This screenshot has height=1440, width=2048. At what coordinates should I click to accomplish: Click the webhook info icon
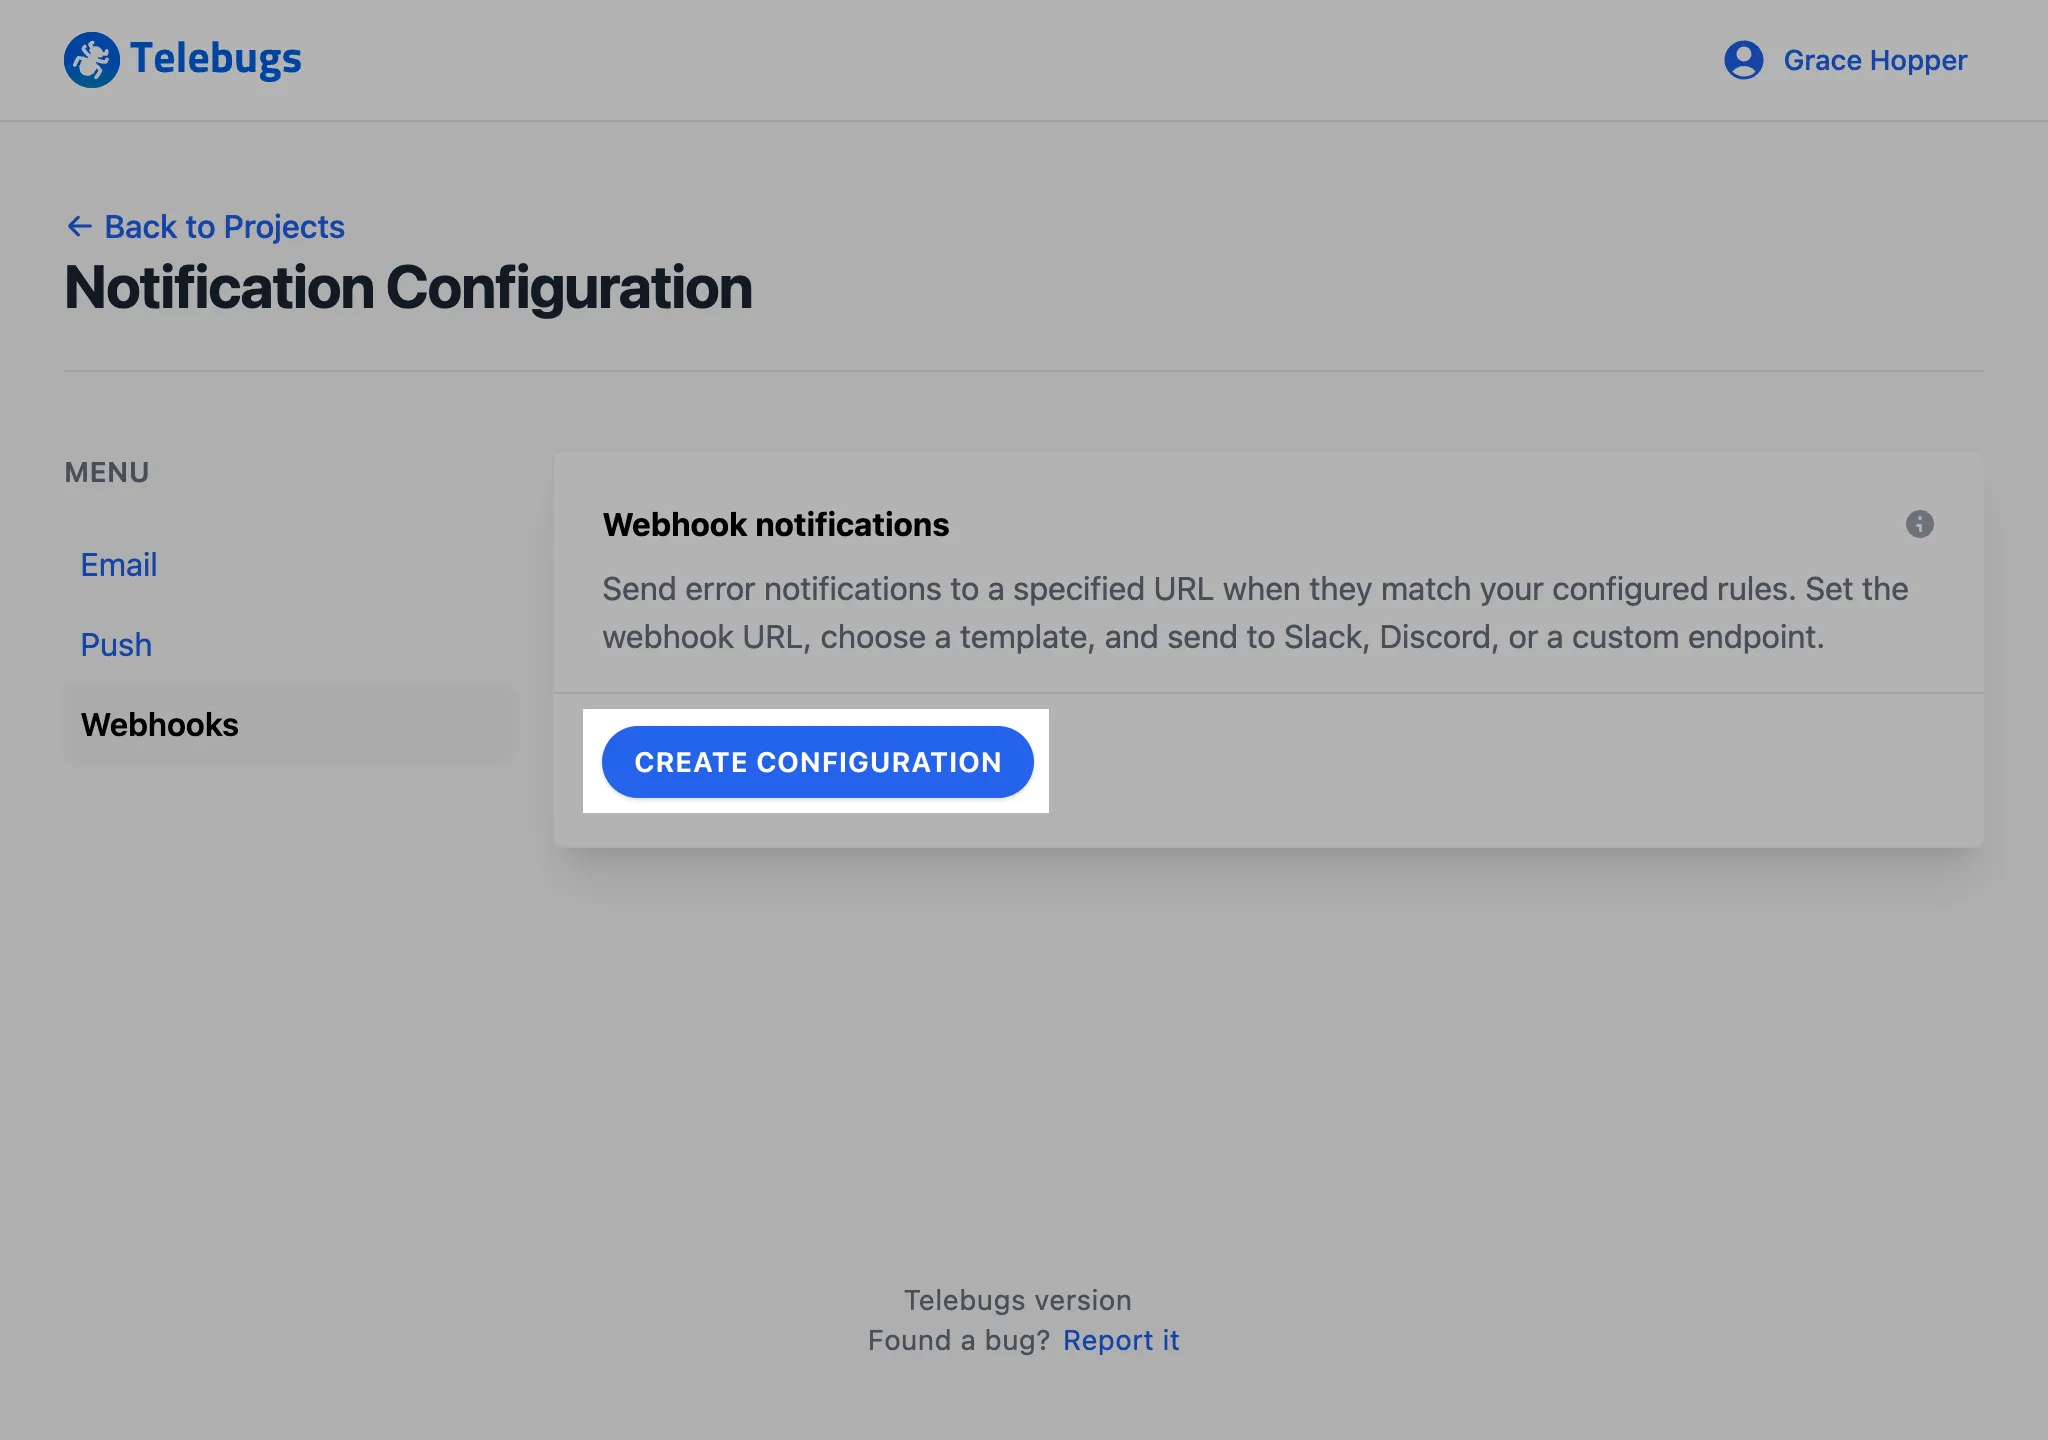[x=1919, y=524]
